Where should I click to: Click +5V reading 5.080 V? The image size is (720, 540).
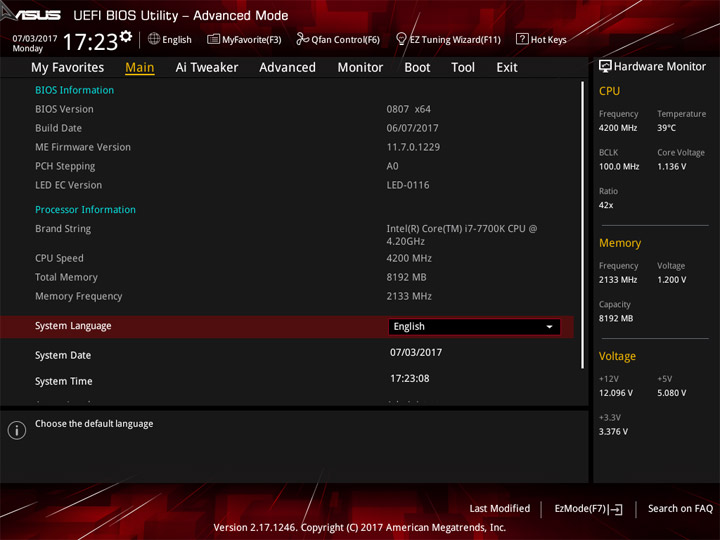pyautogui.click(x=671, y=393)
